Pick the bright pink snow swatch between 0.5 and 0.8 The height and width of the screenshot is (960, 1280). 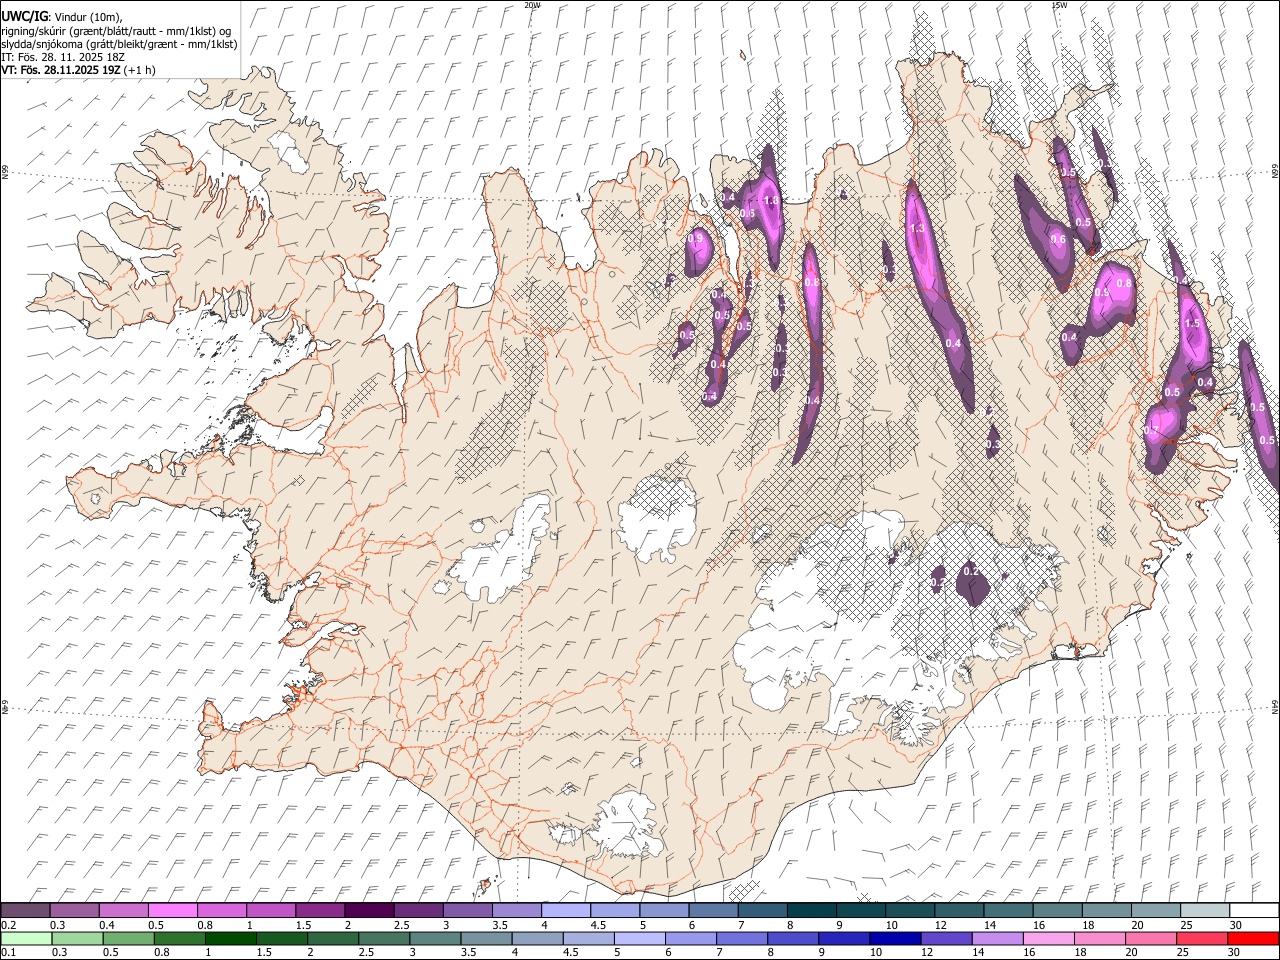coord(173,910)
